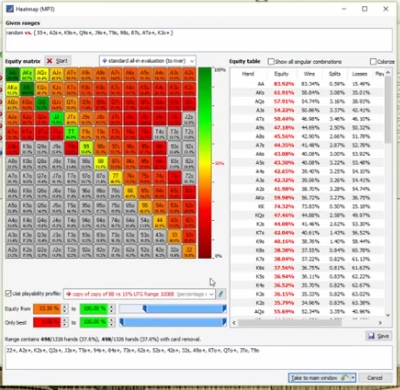The height and width of the screenshot is (390, 400).
Task: Click Equity from slider upper handle
Action: pyautogui.click(x=224, y=309)
